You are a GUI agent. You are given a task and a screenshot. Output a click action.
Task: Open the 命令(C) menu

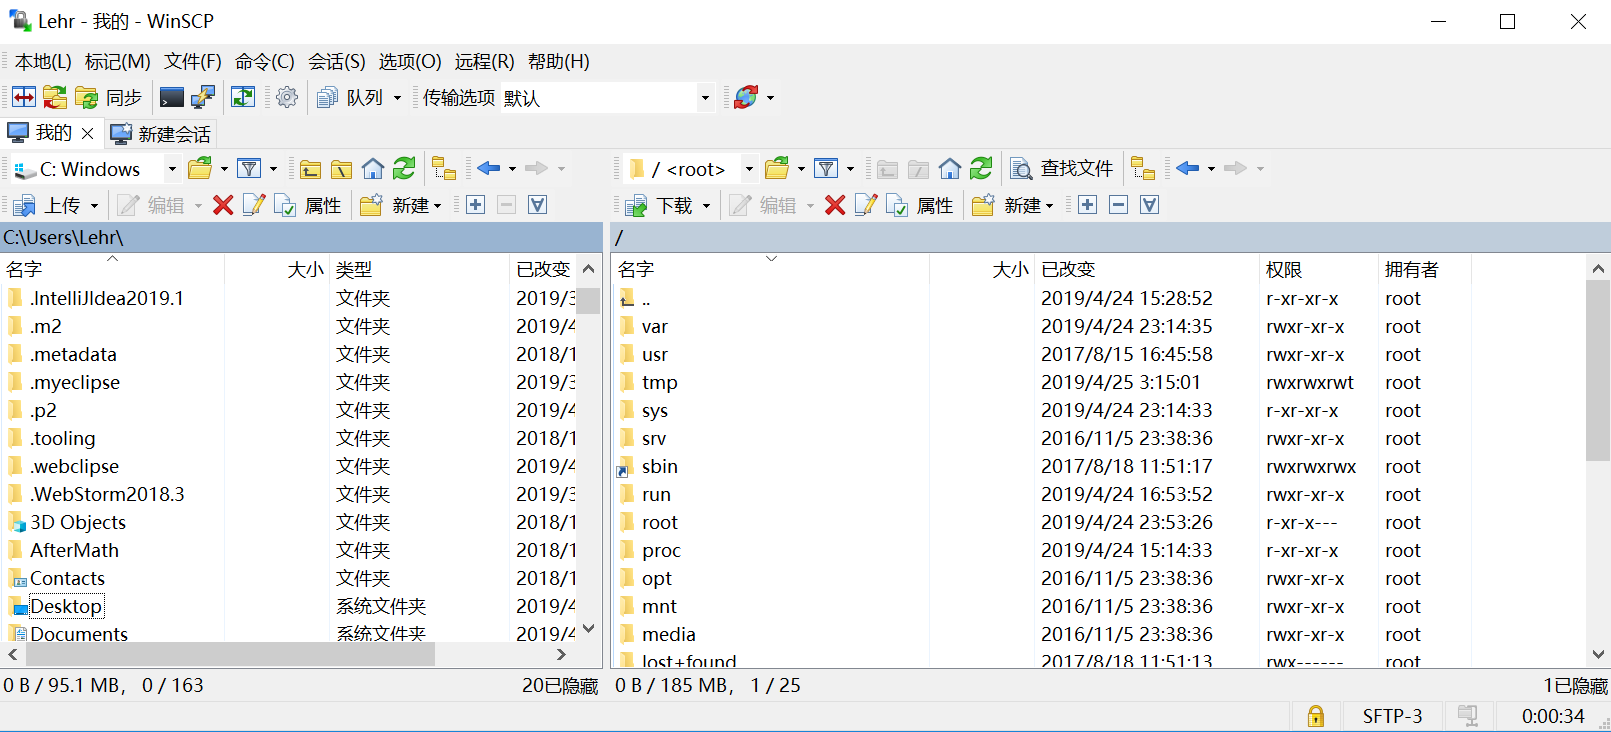coord(265,62)
